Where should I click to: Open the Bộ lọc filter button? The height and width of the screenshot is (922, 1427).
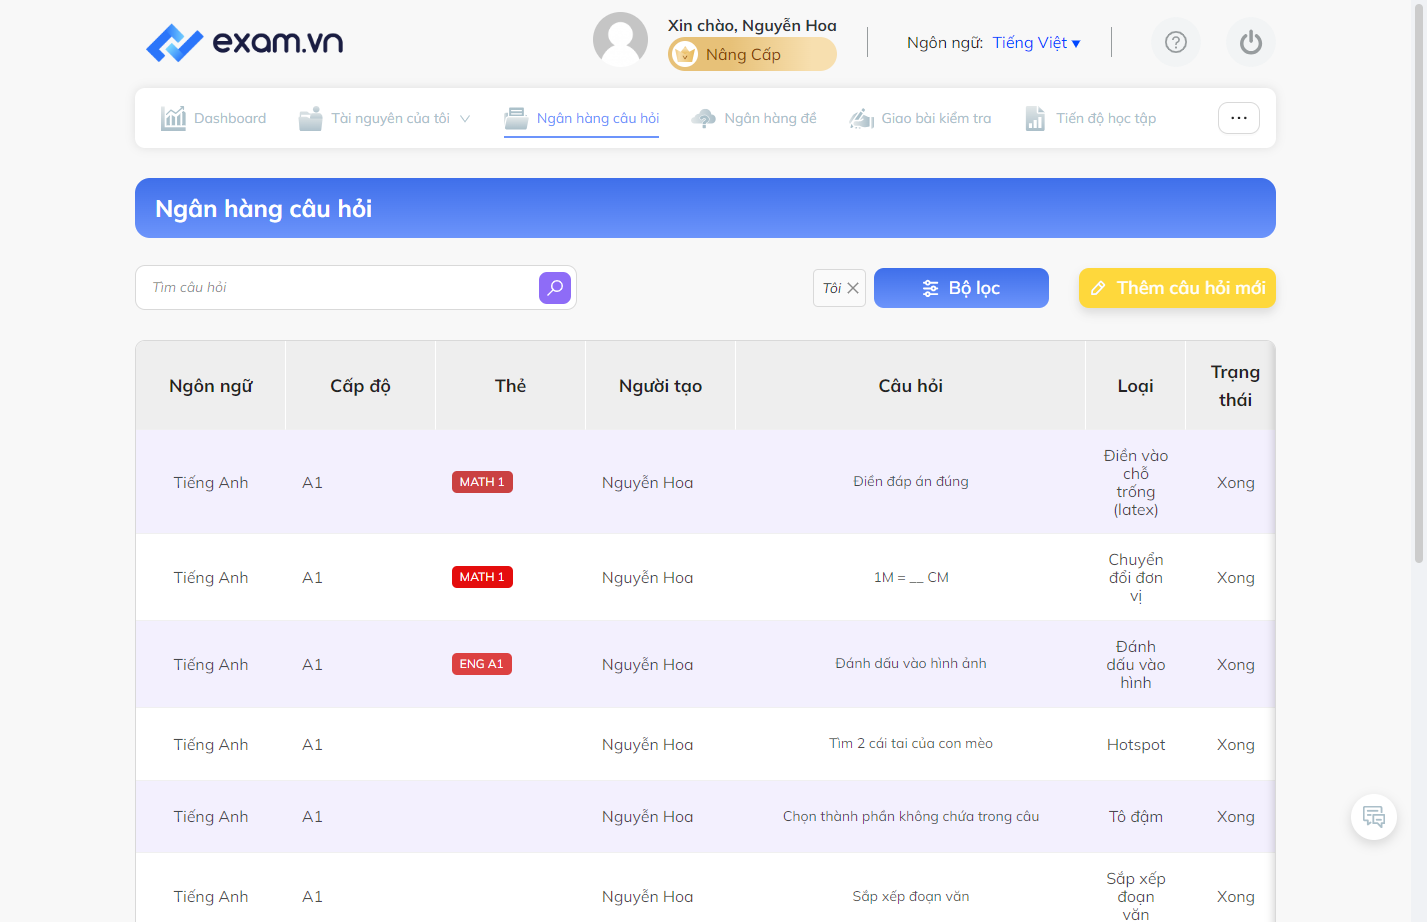(x=961, y=288)
